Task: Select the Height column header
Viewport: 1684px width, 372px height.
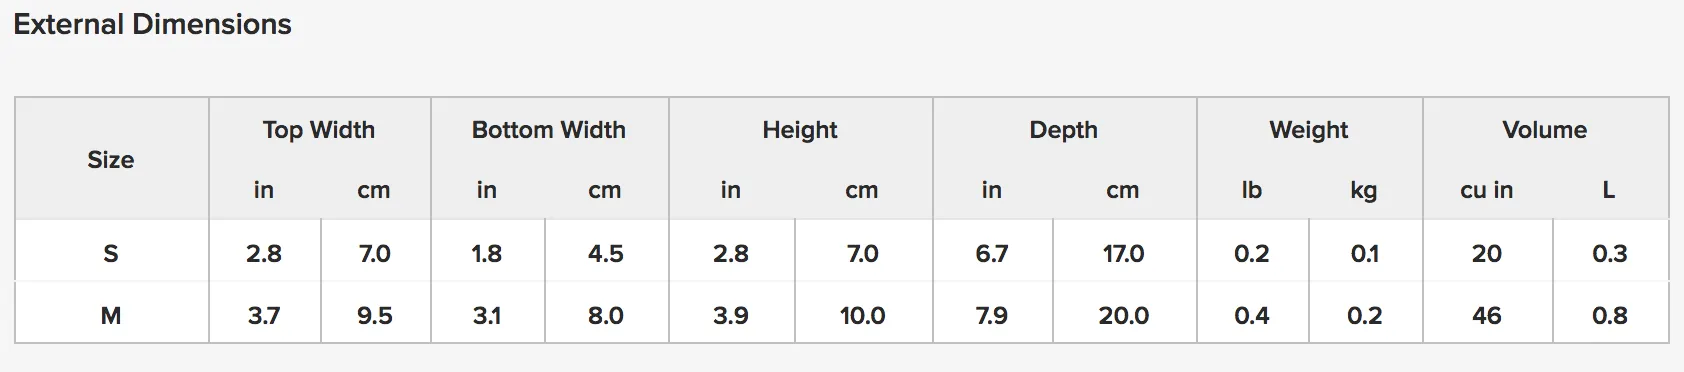Action: 800,130
